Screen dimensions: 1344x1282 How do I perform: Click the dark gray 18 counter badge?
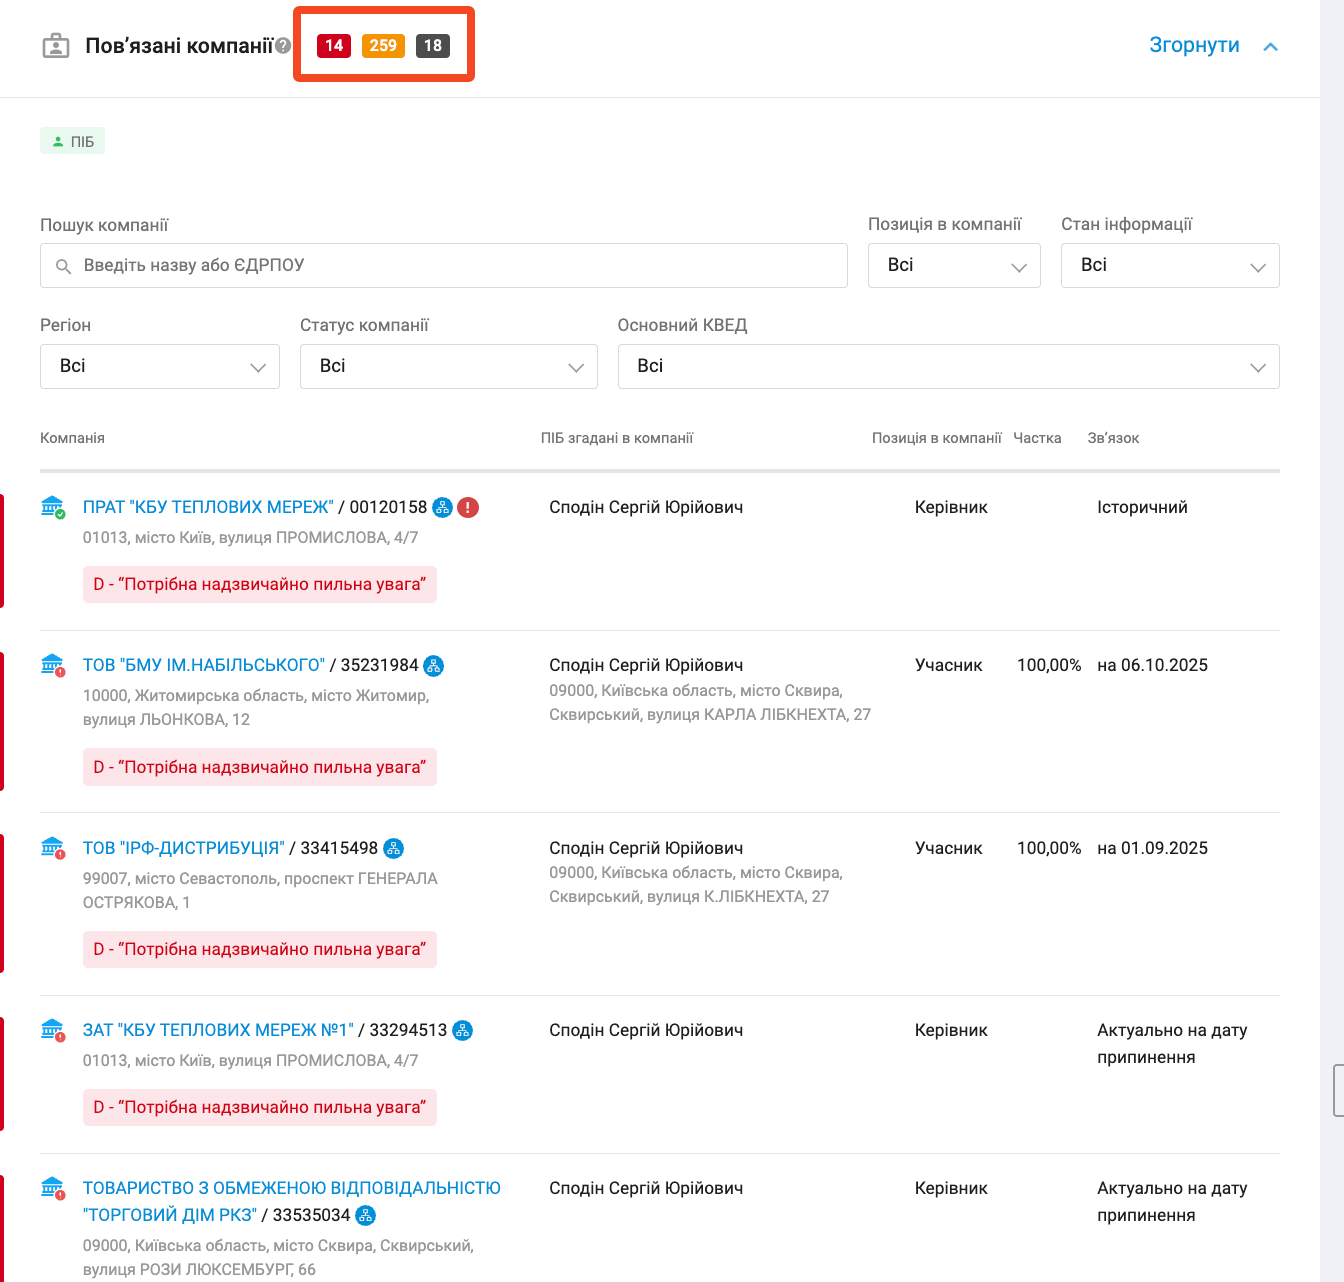click(432, 46)
